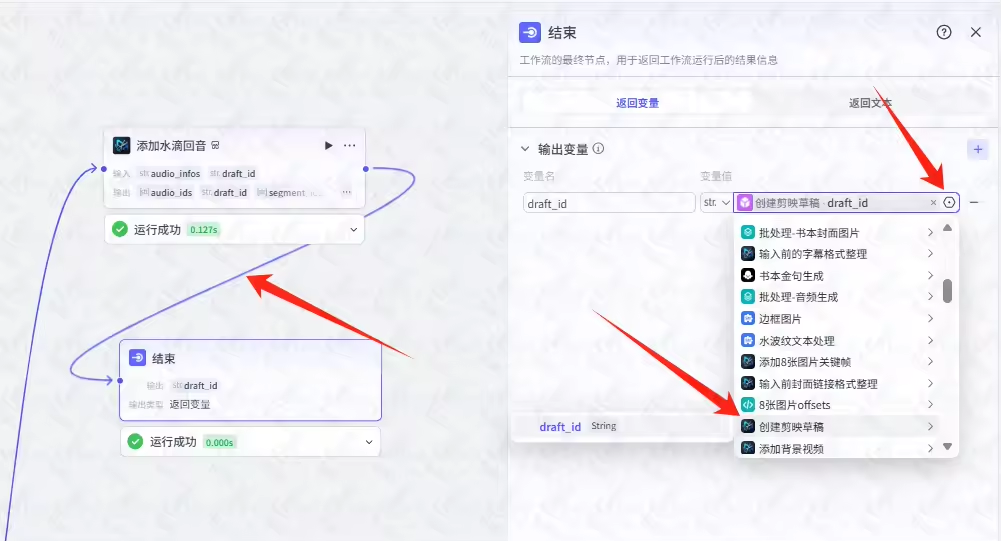
Task: Add a new output variable with plus button
Action: (978, 149)
